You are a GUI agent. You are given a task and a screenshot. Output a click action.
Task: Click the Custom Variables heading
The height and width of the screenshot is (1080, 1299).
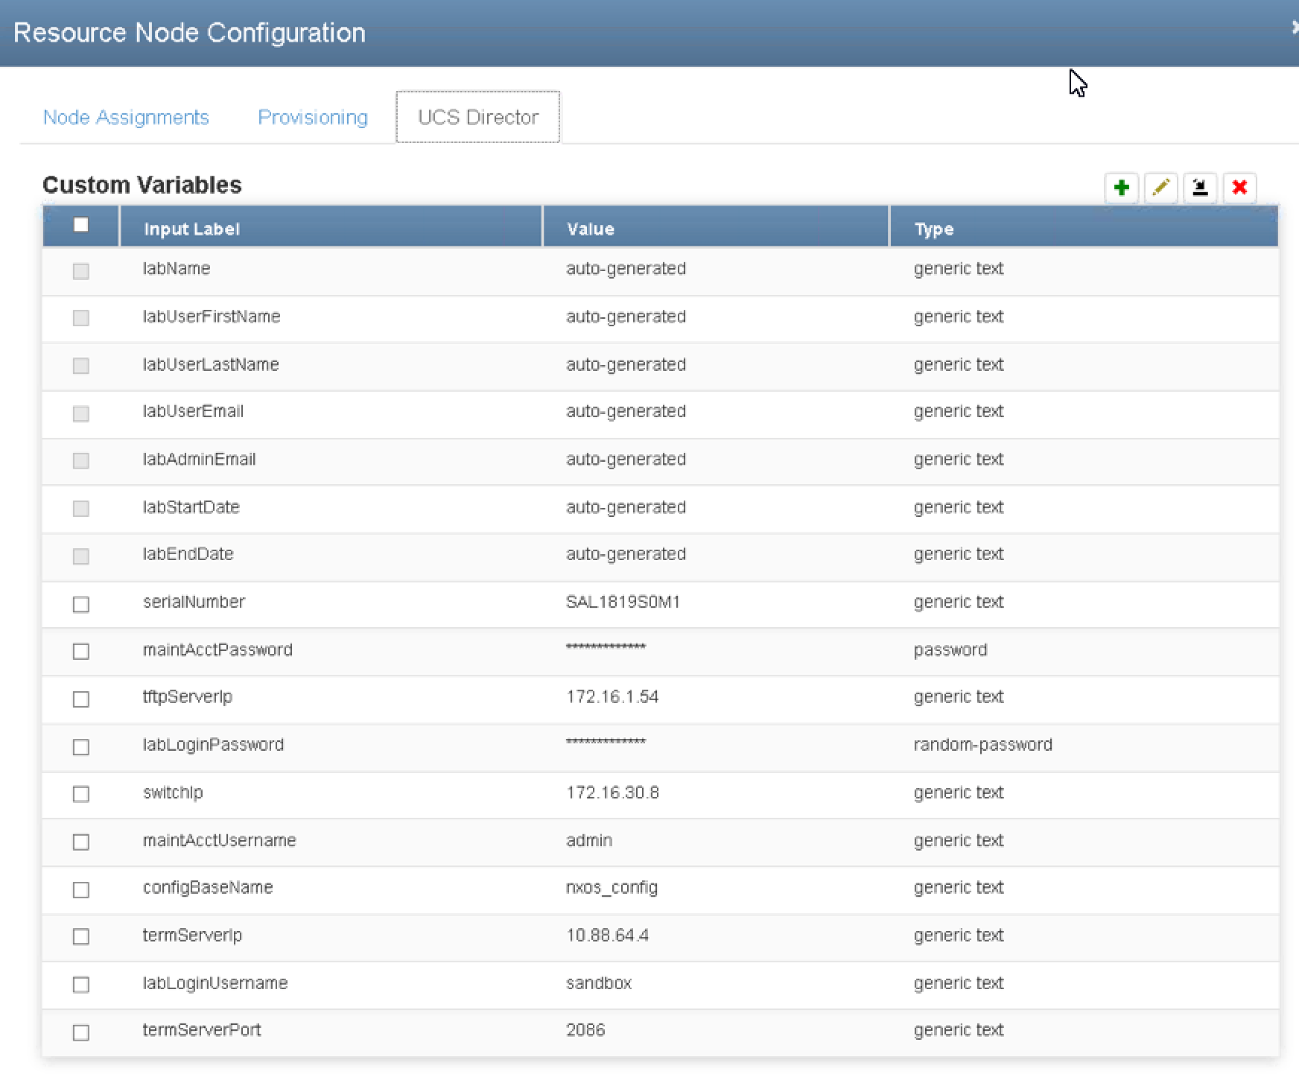point(142,185)
